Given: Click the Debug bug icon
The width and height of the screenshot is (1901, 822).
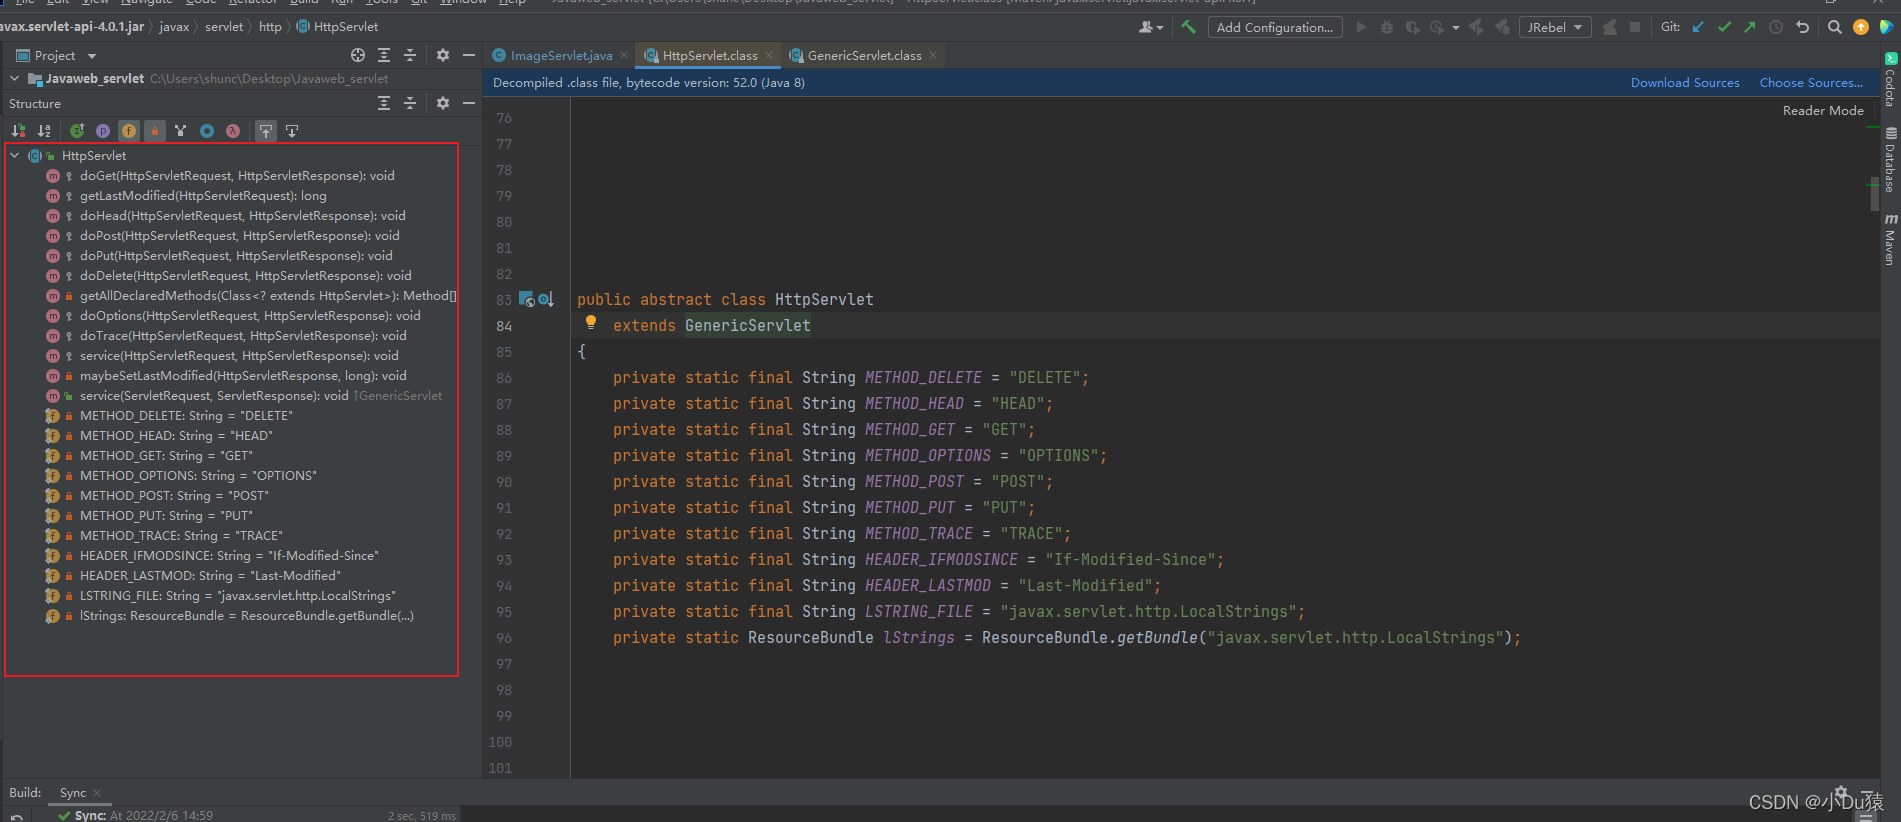Looking at the screenshot, I should point(1387,27).
